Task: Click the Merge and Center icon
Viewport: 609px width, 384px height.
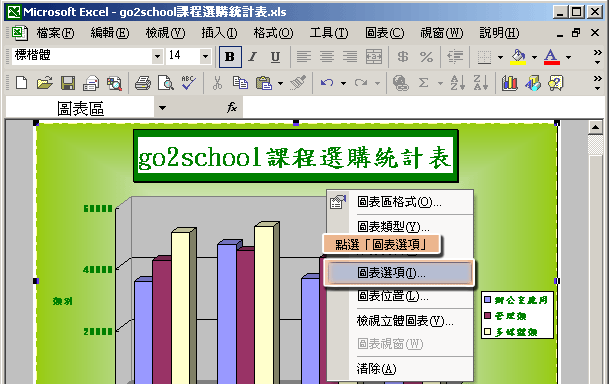Action: [374, 57]
